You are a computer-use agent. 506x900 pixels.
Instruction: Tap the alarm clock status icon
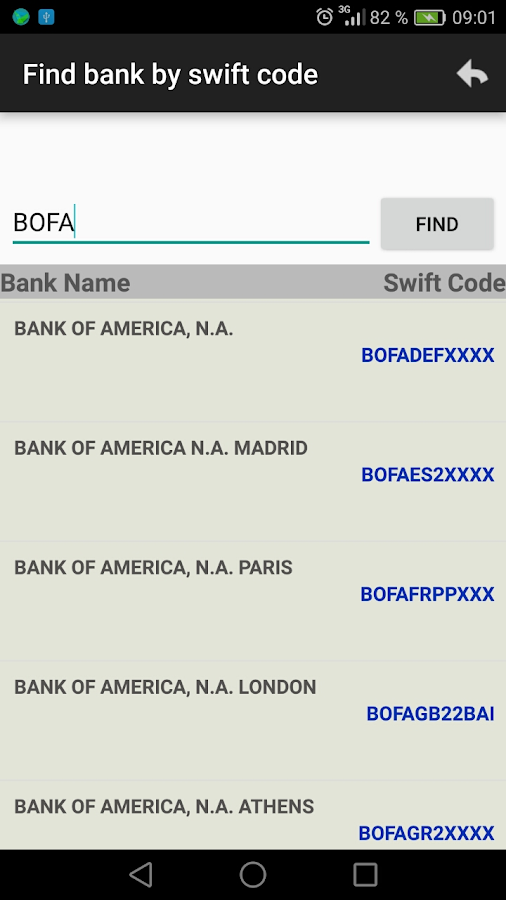(325, 17)
